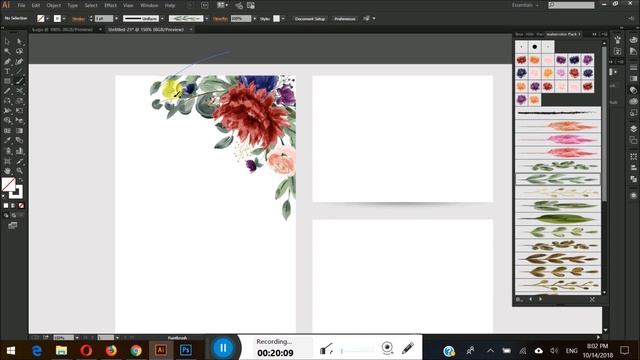This screenshot has height=360, width=640.
Task: Click the search field in the menu bar
Action: [x=571, y=5]
